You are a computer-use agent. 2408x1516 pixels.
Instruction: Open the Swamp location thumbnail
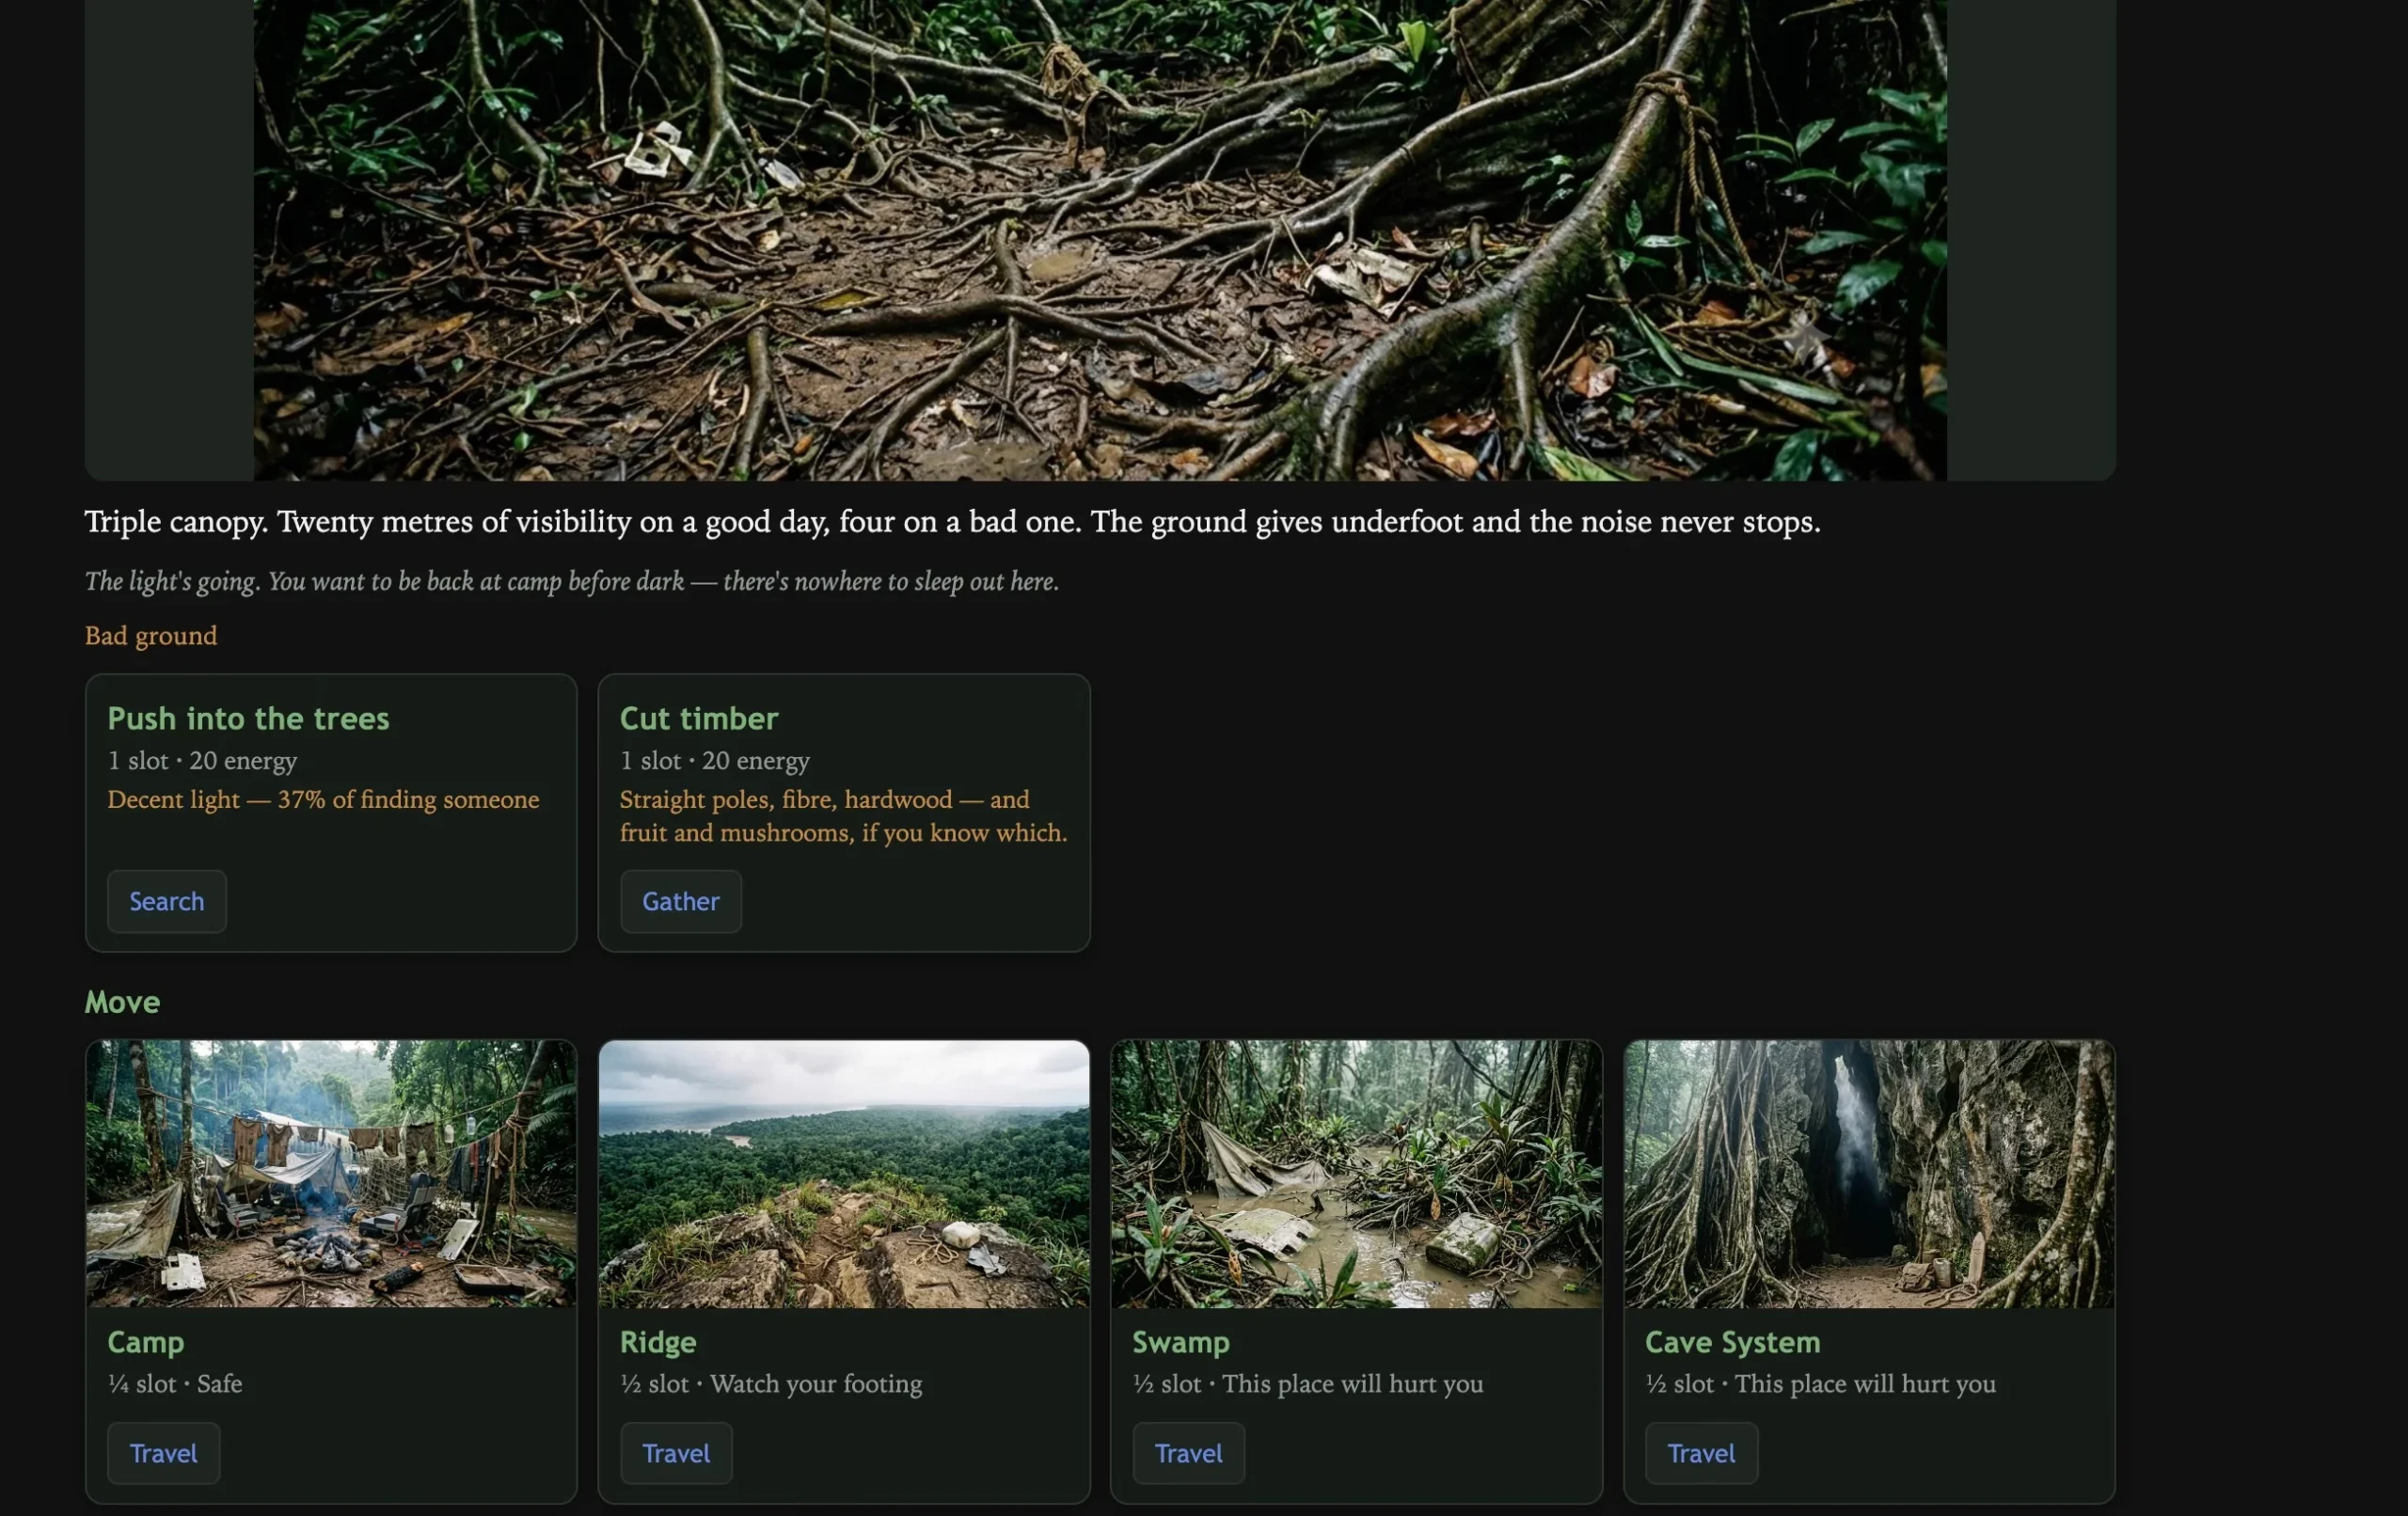(1356, 1174)
